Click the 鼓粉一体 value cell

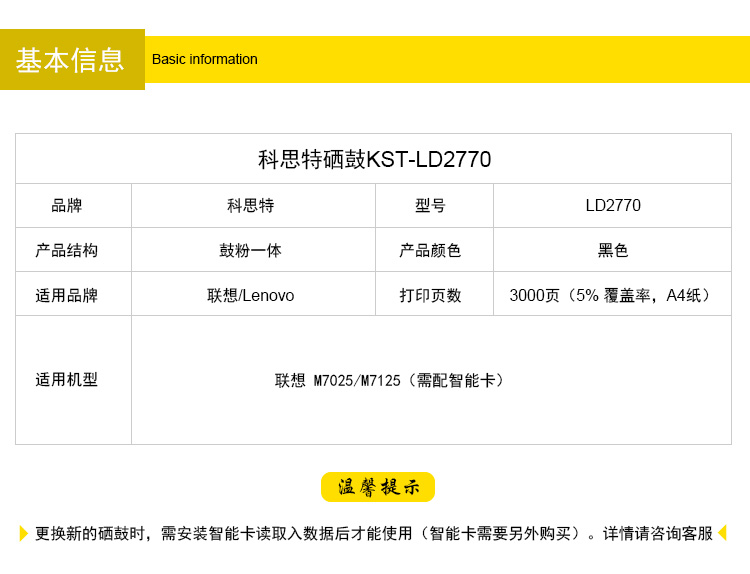click(x=250, y=250)
